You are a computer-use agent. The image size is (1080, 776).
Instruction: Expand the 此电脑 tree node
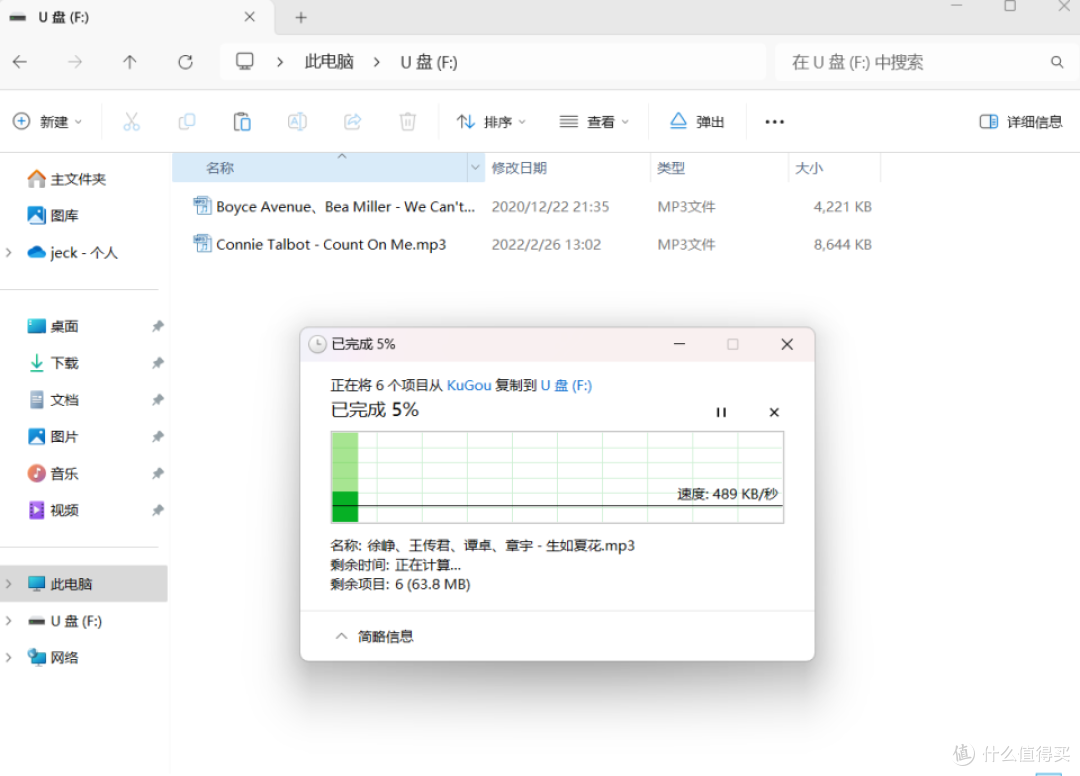8,584
